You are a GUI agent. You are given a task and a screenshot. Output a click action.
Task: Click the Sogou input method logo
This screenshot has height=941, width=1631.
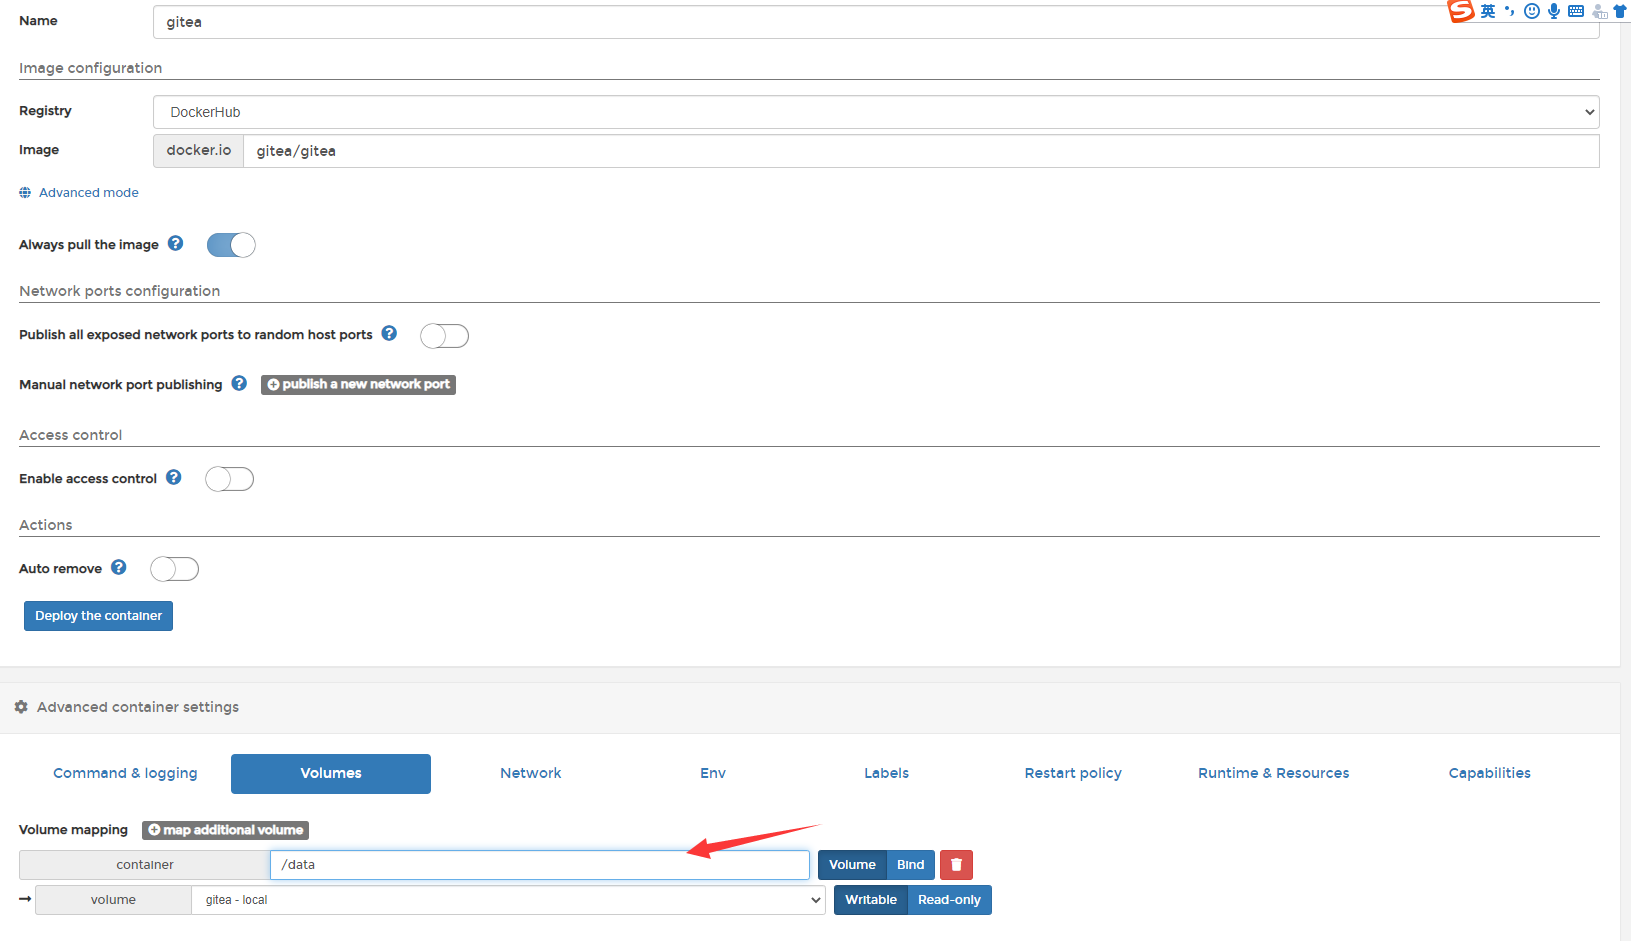(x=1461, y=11)
